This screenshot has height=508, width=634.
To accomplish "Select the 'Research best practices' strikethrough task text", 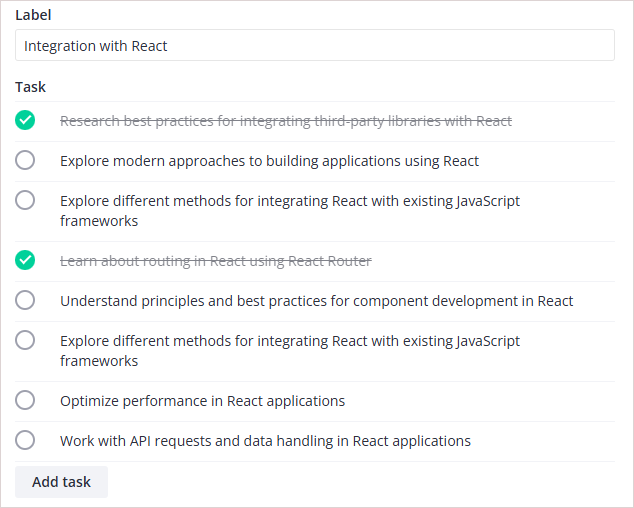I will (x=286, y=121).
